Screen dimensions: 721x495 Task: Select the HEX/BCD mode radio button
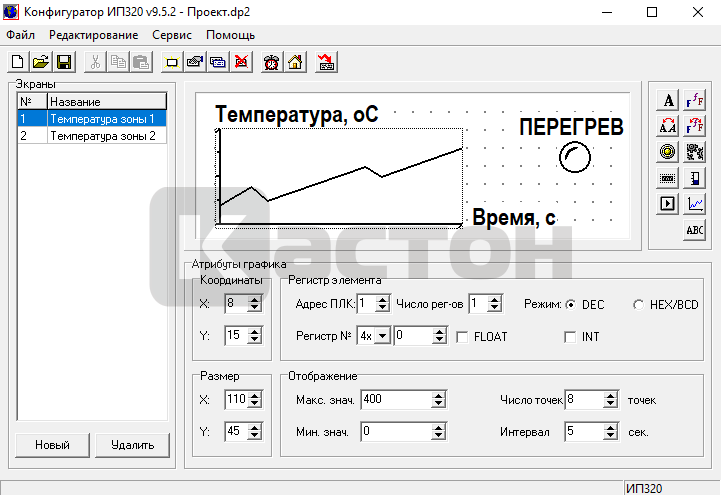pos(639,304)
